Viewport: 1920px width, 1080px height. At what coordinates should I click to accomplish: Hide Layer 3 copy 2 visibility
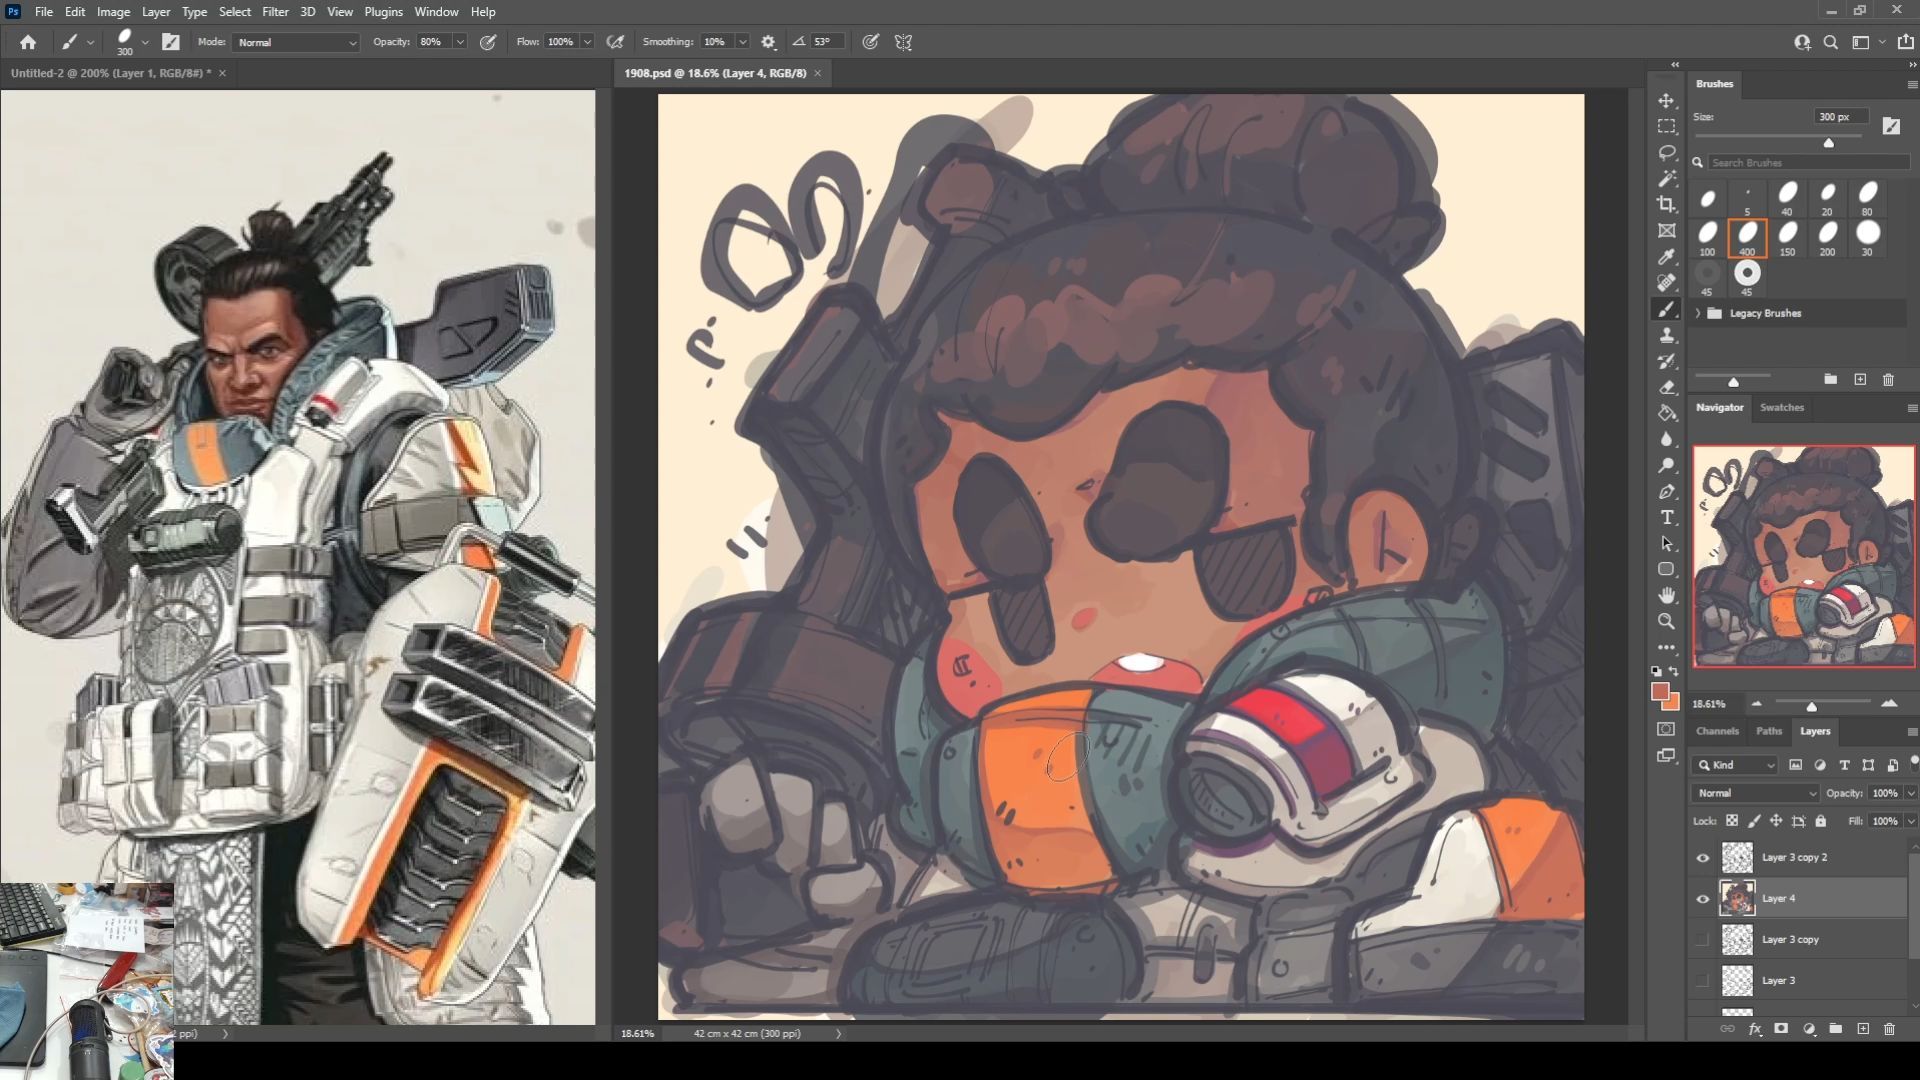point(1702,858)
